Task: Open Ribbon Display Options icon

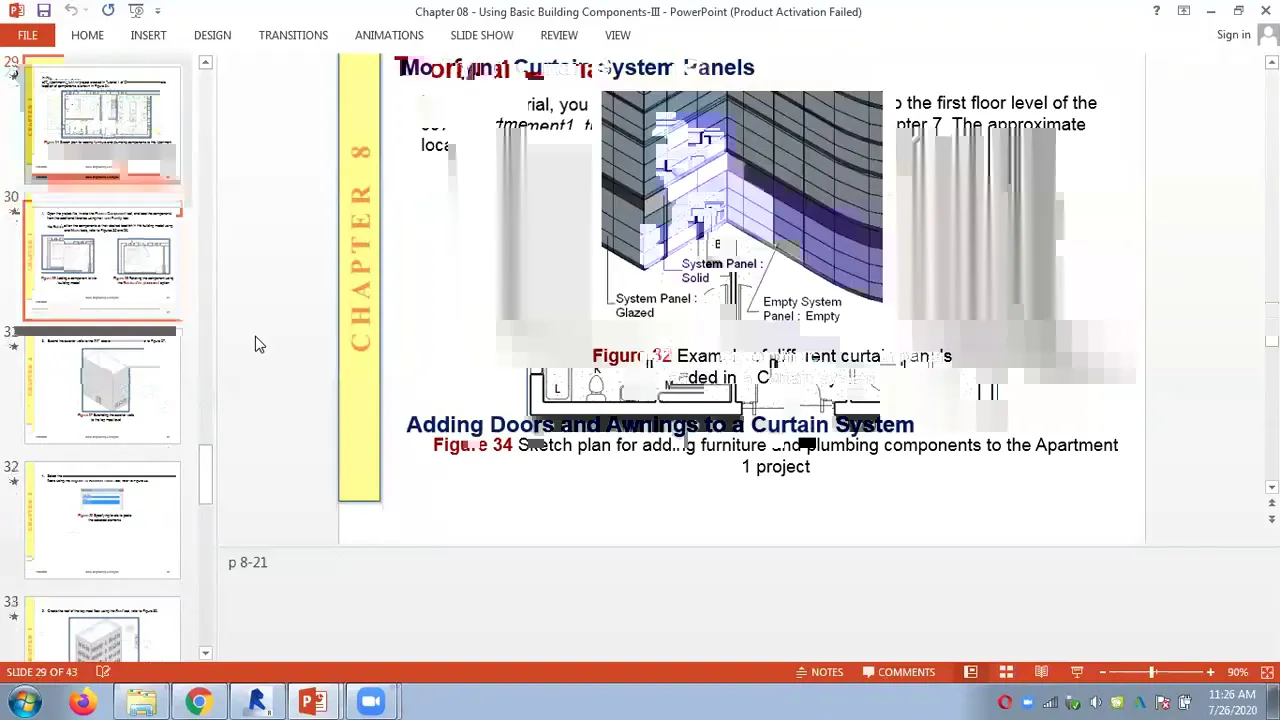Action: [x=1184, y=11]
